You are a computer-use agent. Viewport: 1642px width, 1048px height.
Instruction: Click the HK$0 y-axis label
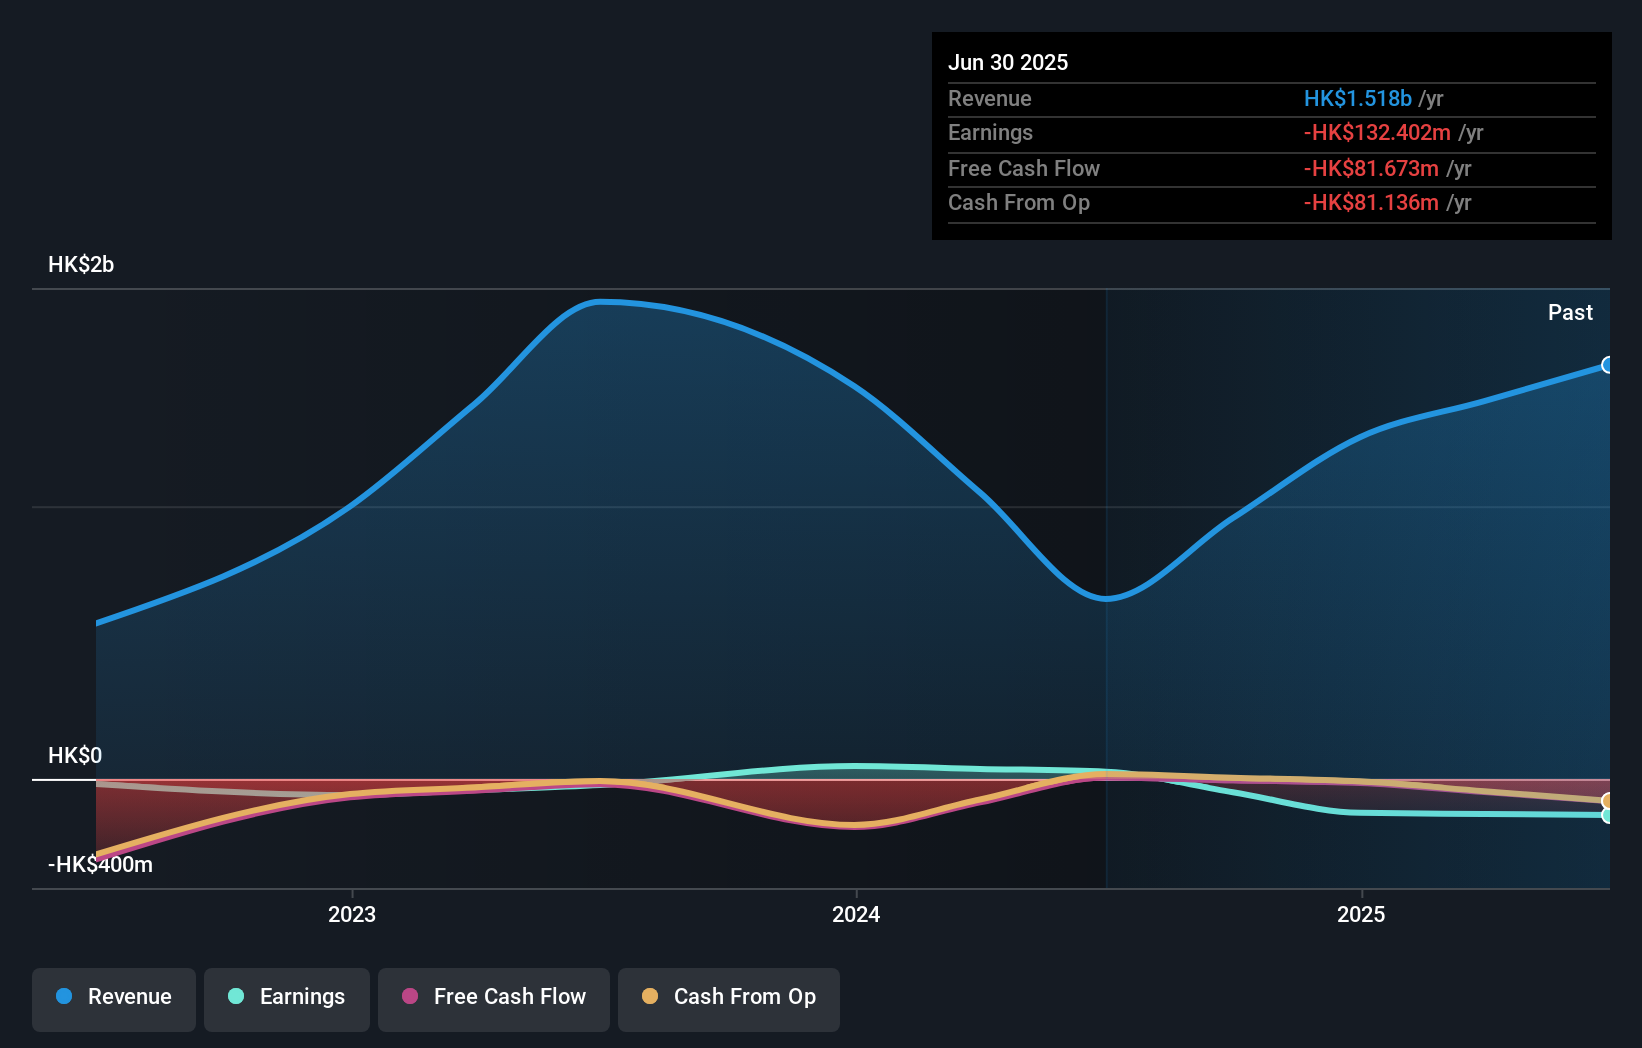tap(75, 756)
